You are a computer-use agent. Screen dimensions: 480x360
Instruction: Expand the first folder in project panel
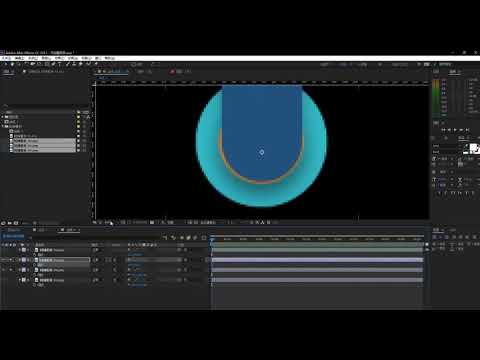tap(2, 117)
